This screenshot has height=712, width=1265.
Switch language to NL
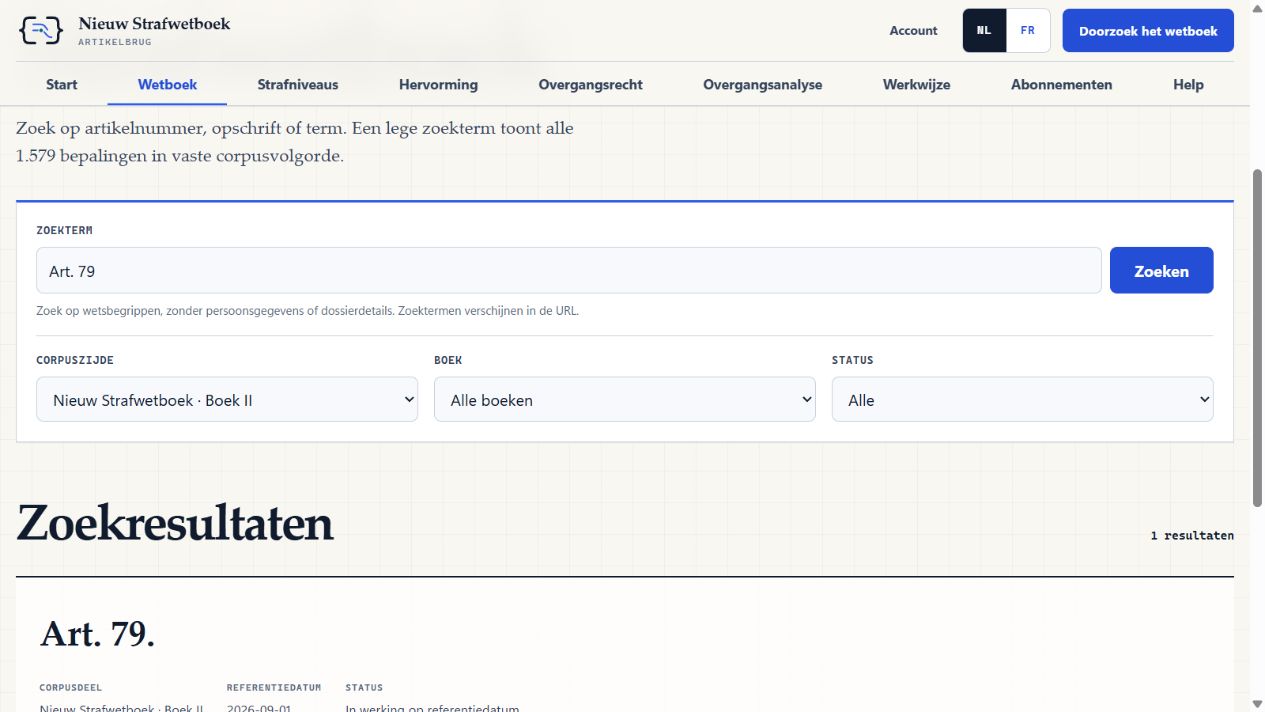984,30
